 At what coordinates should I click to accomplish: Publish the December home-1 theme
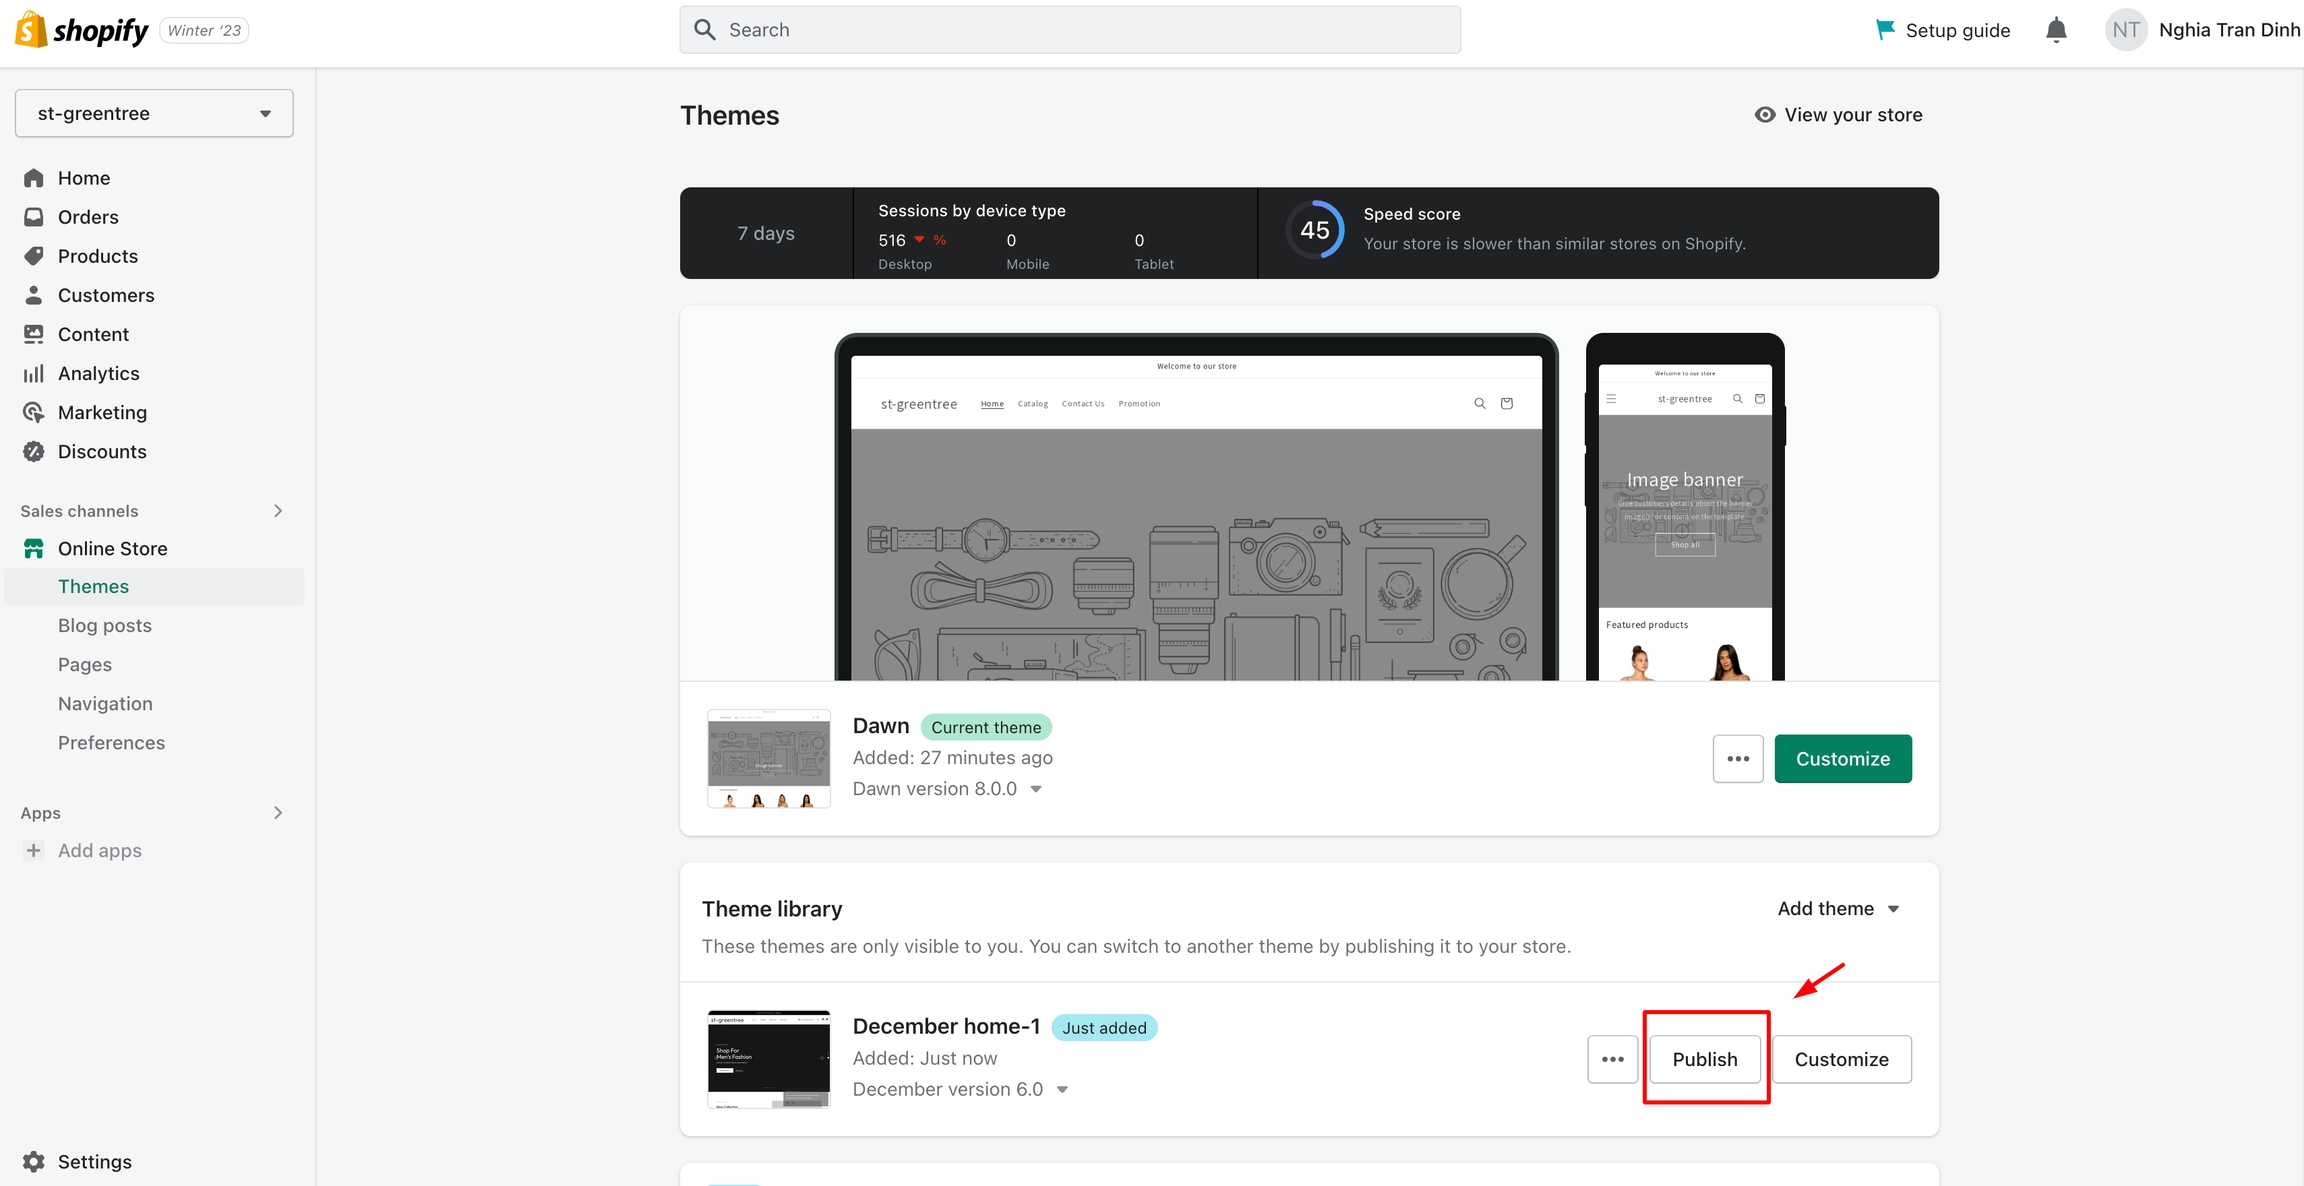[1704, 1059]
